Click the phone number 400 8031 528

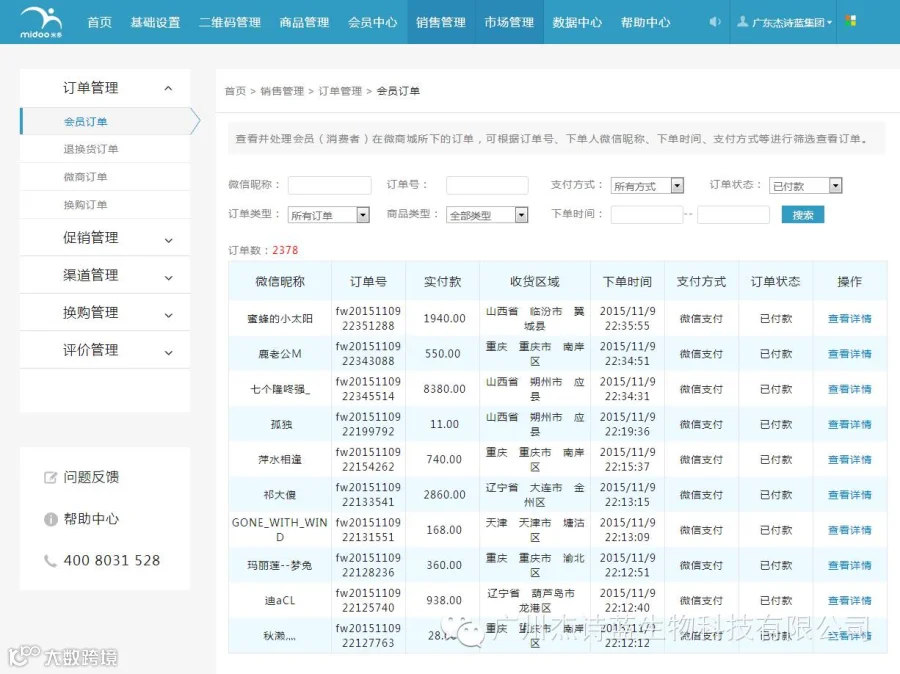click(x=112, y=561)
